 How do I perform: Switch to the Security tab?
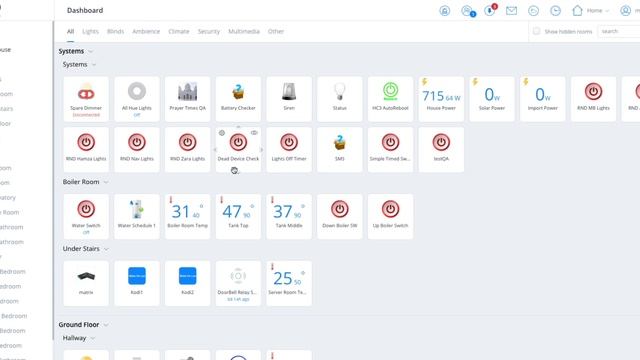pyautogui.click(x=209, y=31)
